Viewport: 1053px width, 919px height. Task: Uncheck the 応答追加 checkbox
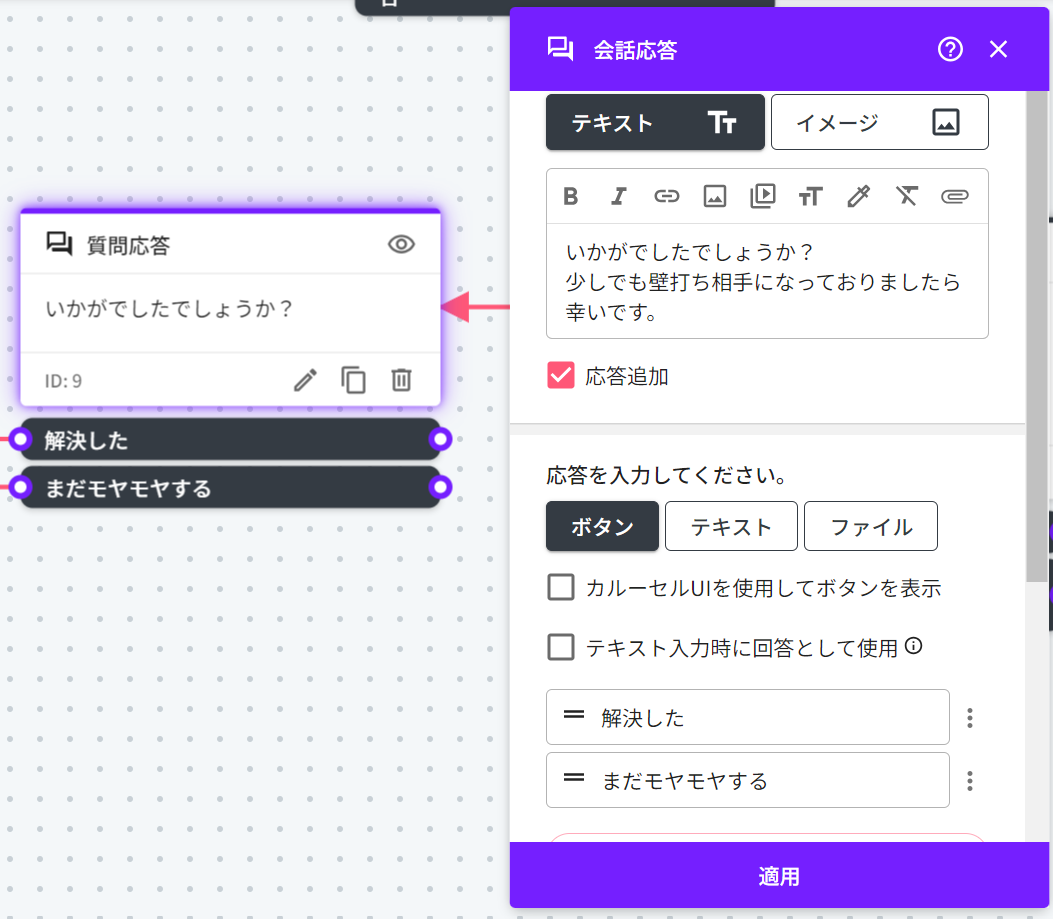click(x=561, y=376)
